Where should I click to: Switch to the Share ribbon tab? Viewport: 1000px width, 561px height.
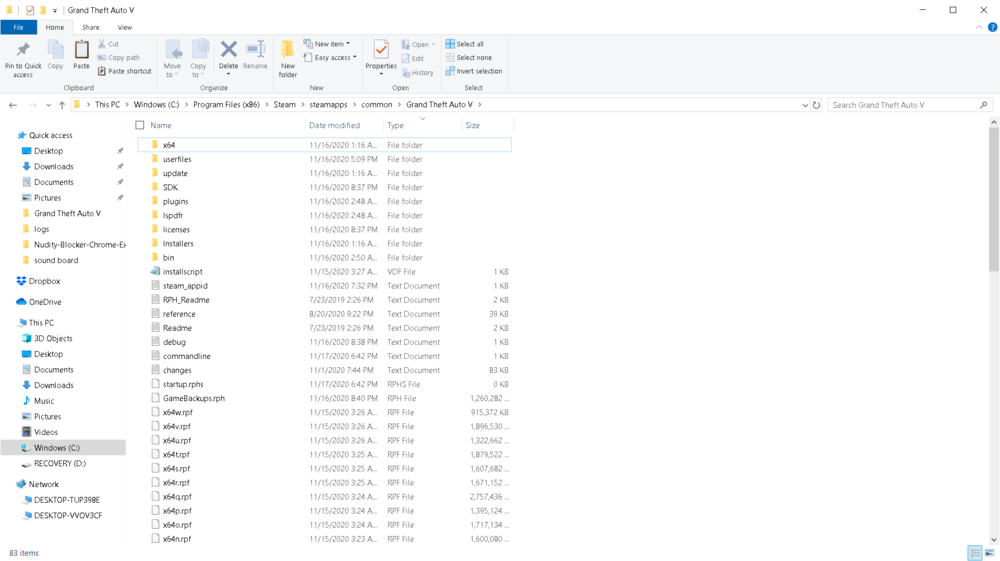pyautogui.click(x=91, y=27)
